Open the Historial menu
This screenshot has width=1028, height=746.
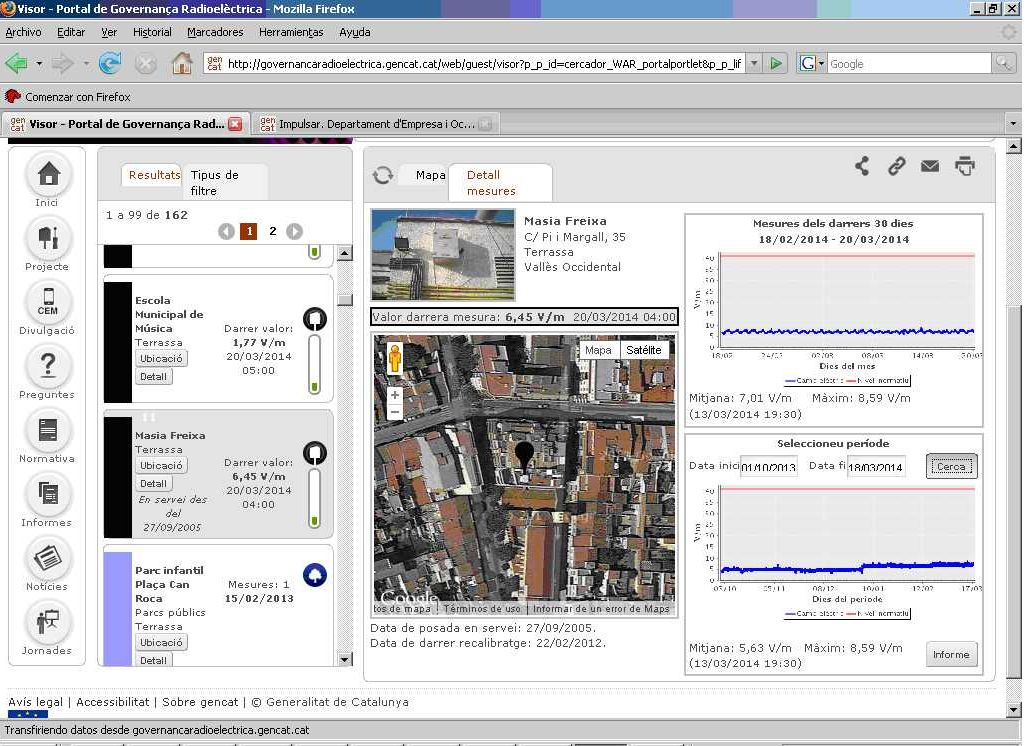tap(152, 32)
